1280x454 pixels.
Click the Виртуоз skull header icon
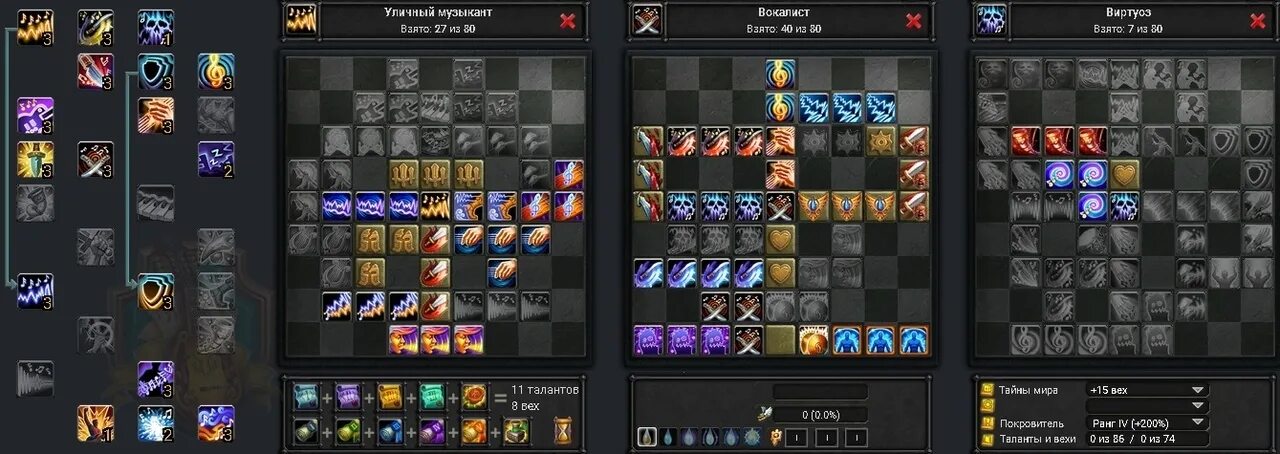991,21
